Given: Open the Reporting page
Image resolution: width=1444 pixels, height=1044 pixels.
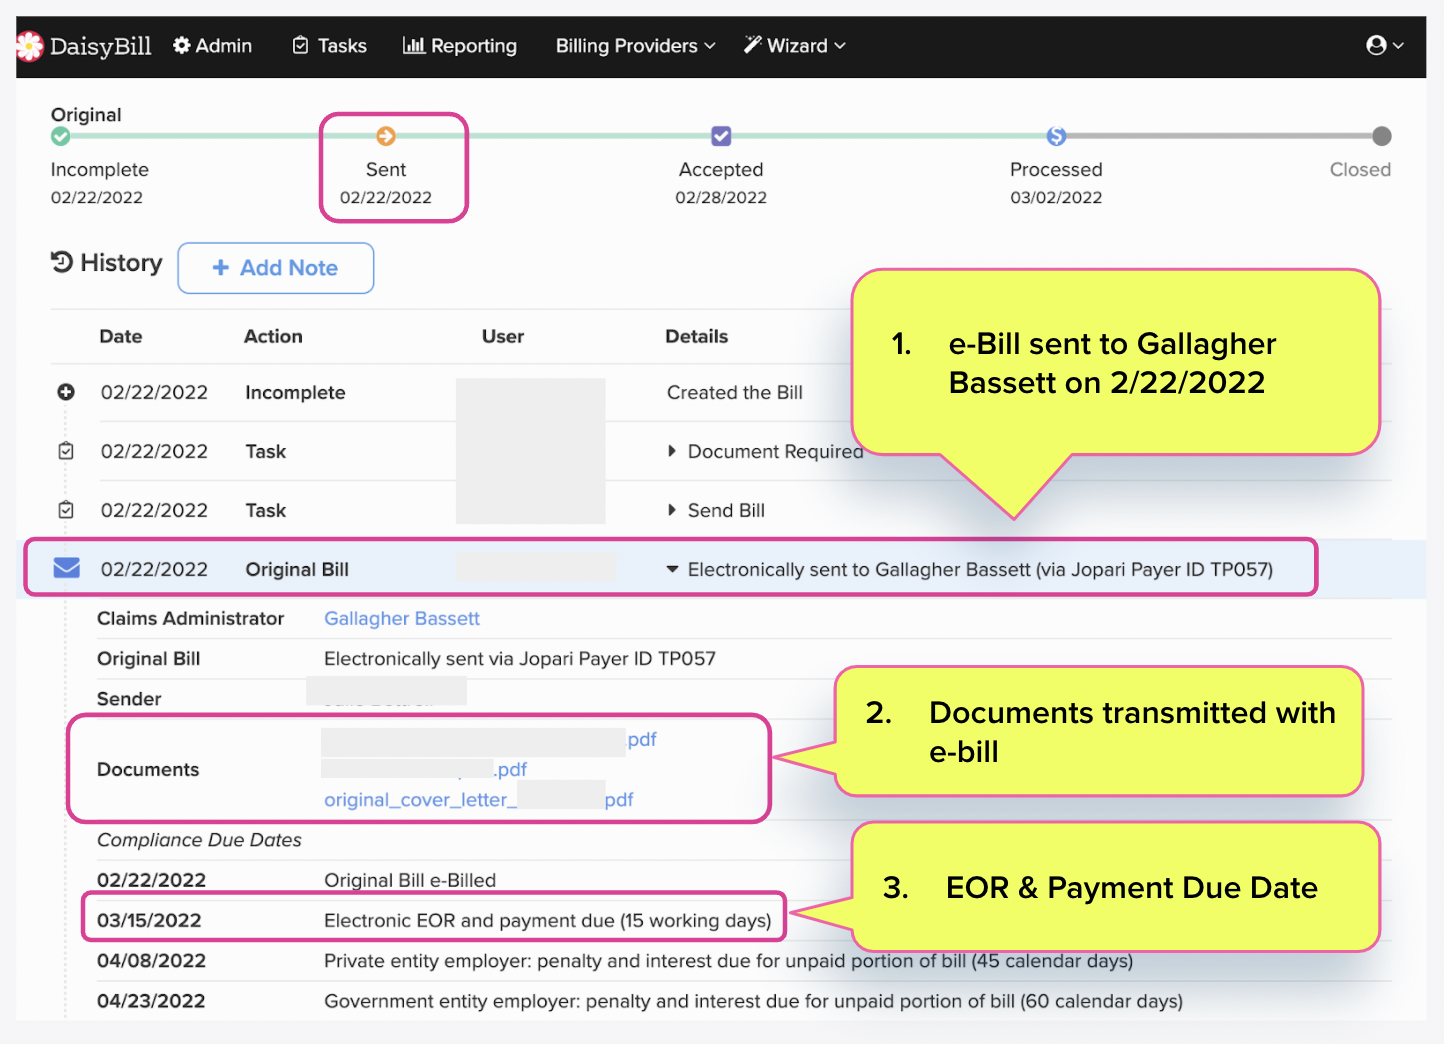Looking at the screenshot, I should [x=460, y=46].
